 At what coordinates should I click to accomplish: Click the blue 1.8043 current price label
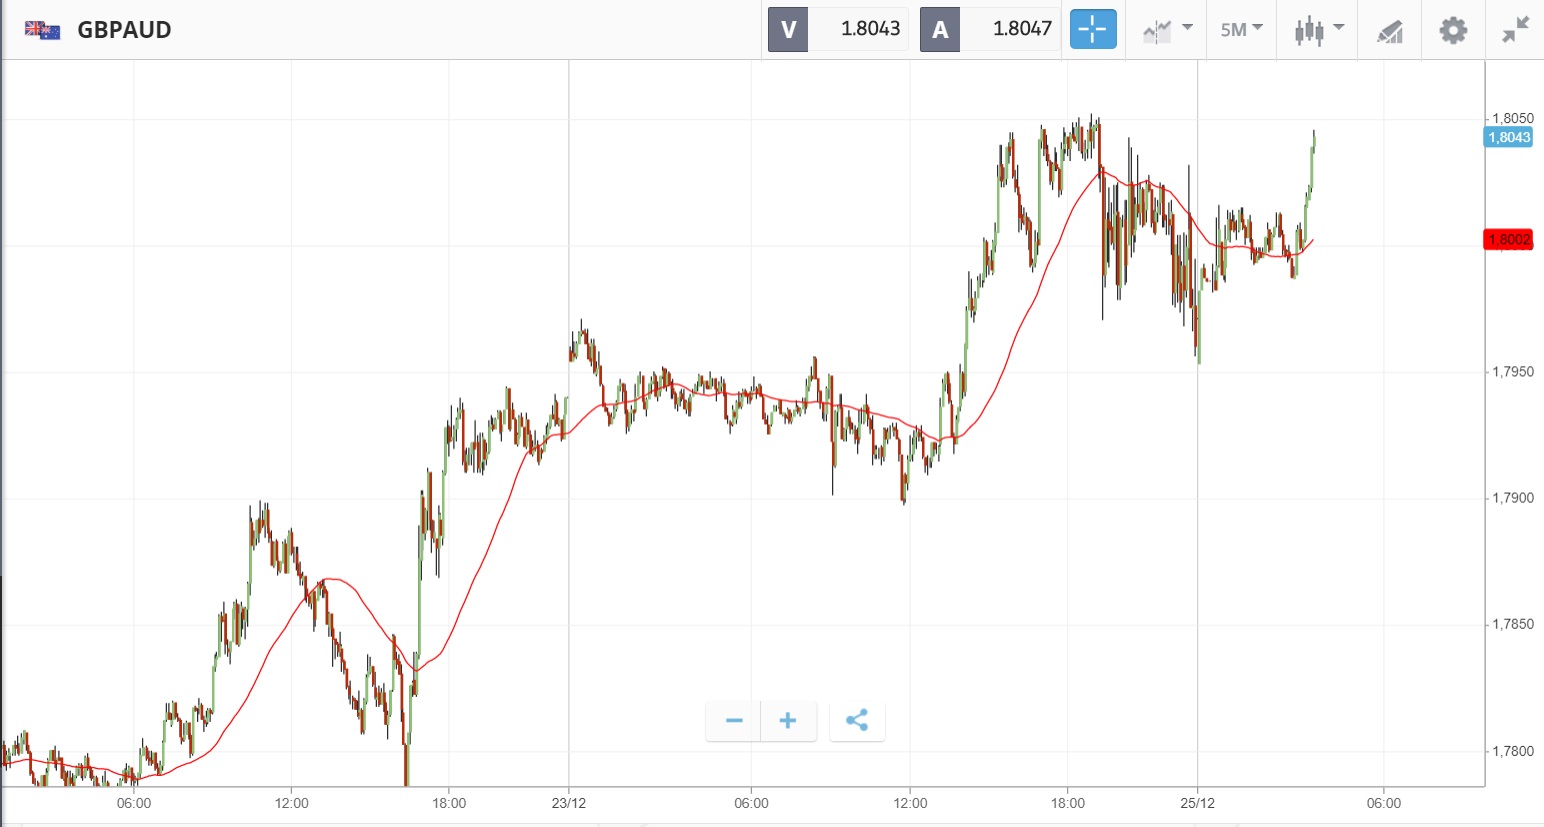point(1509,137)
